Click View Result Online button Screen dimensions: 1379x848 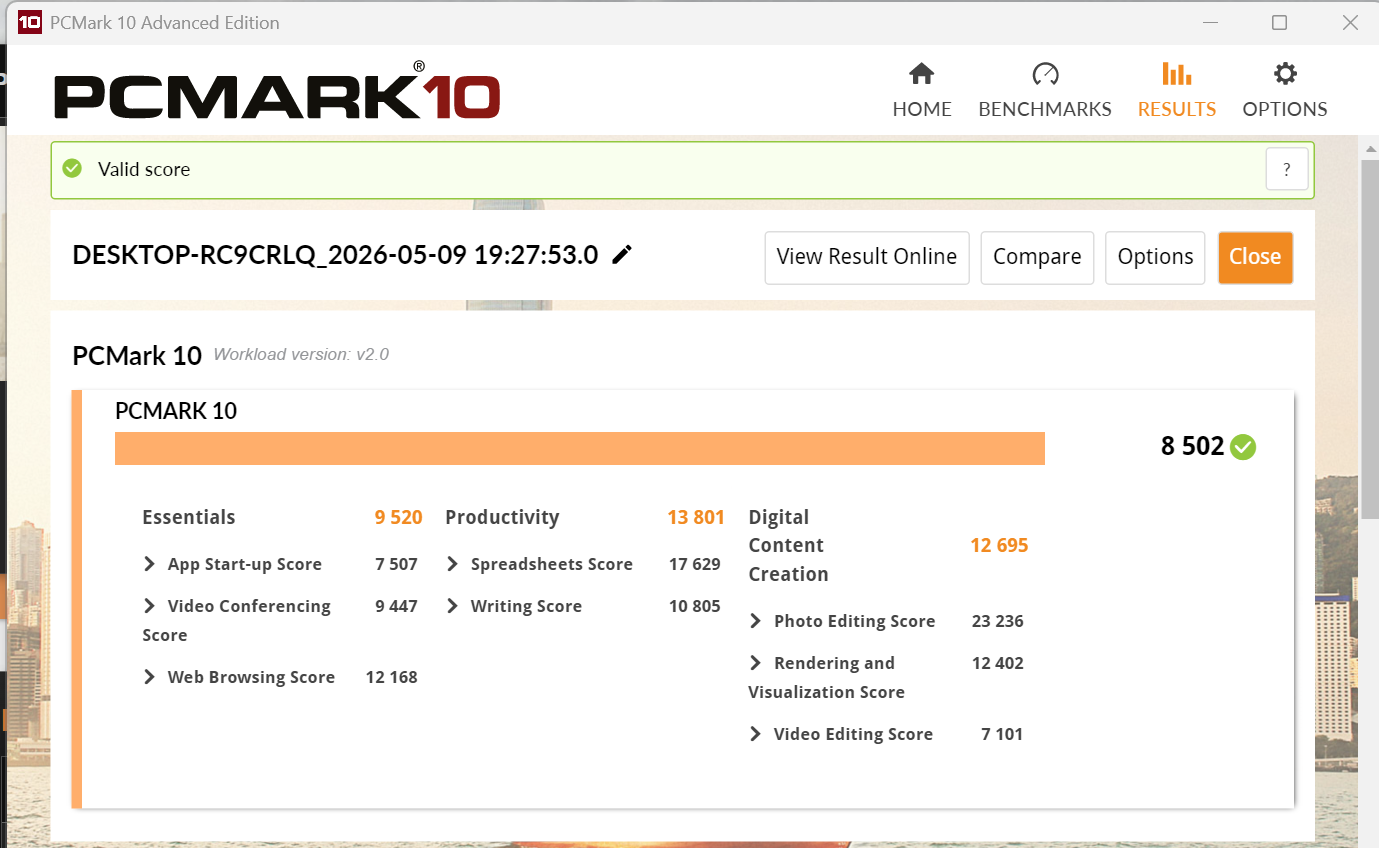coord(867,257)
